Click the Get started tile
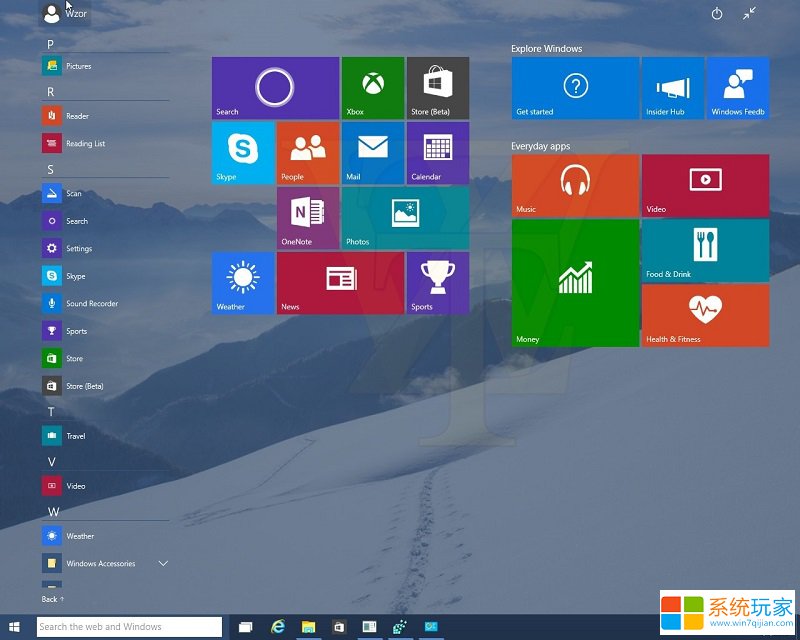The width and height of the screenshot is (800, 640). (x=576, y=88)
